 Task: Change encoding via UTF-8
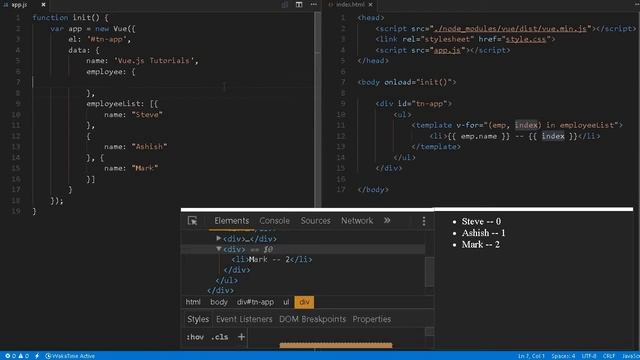coord(589,356)
